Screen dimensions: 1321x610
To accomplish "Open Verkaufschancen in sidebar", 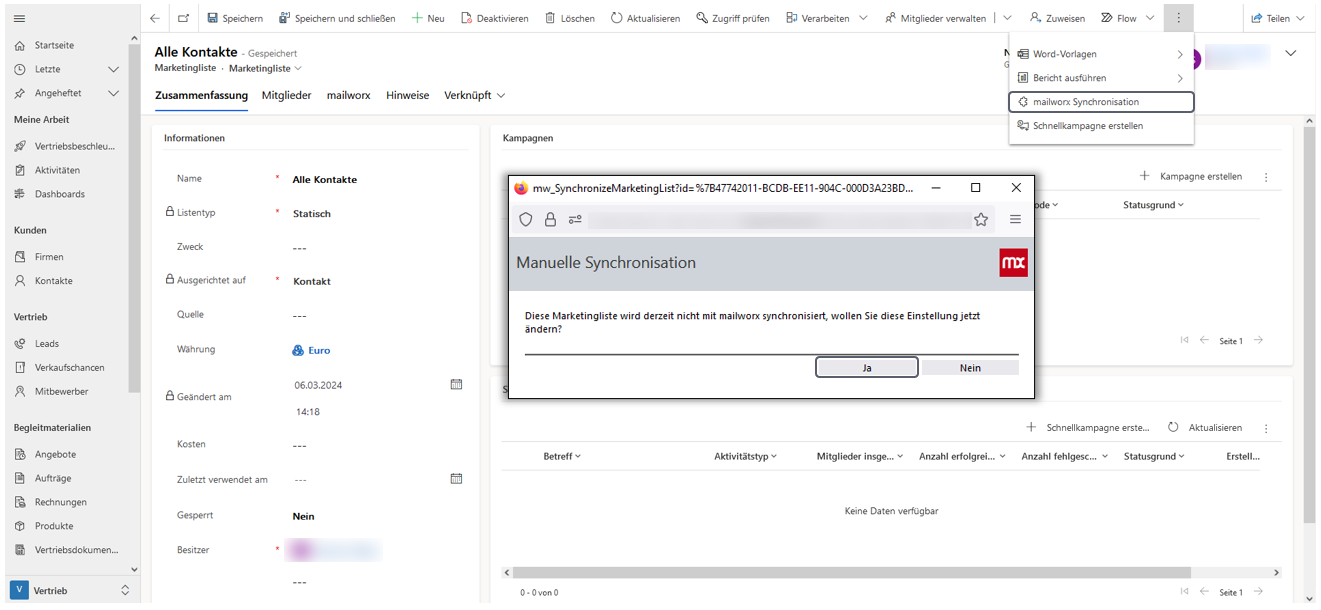I will (69, 367).
